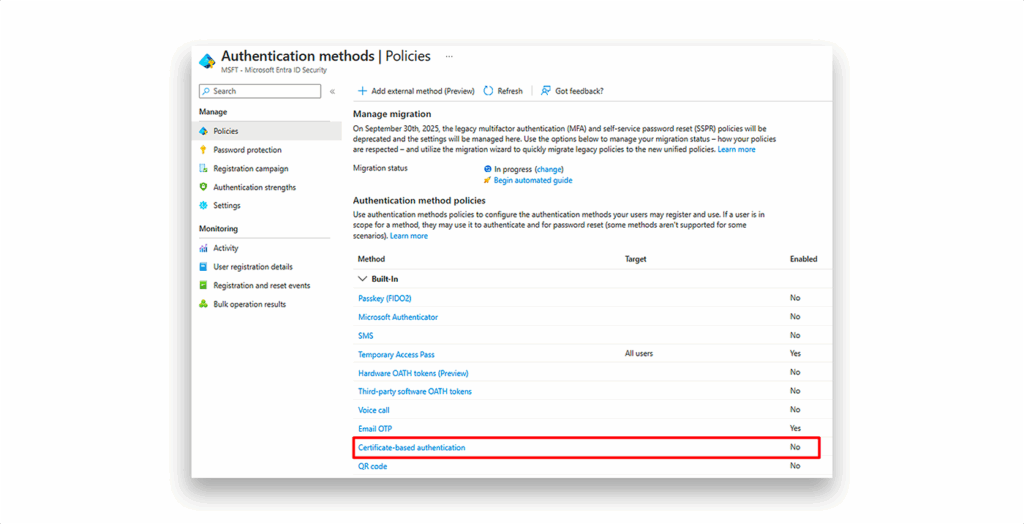The image size is (1024, 524).
Task: Click the Add external method plus icon
Action: tap(362, 91)
